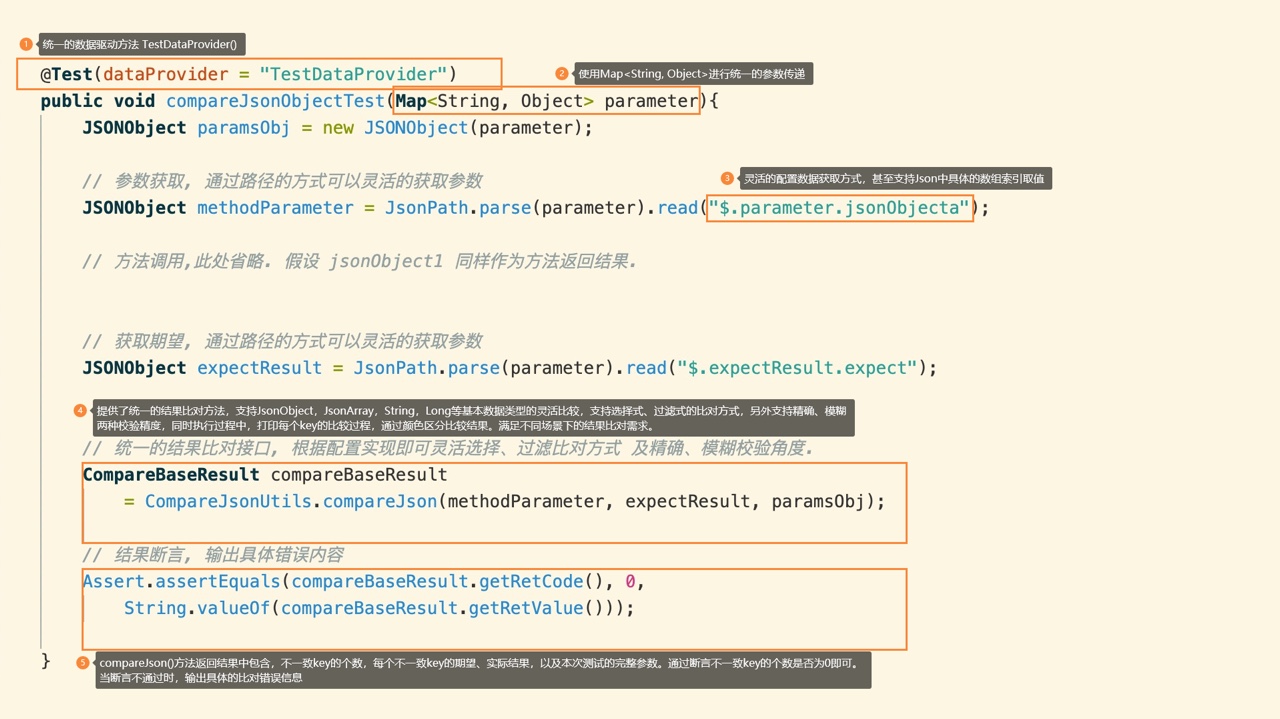
Task: Click the compareJson() return-value note
Action: click(482, 670)
